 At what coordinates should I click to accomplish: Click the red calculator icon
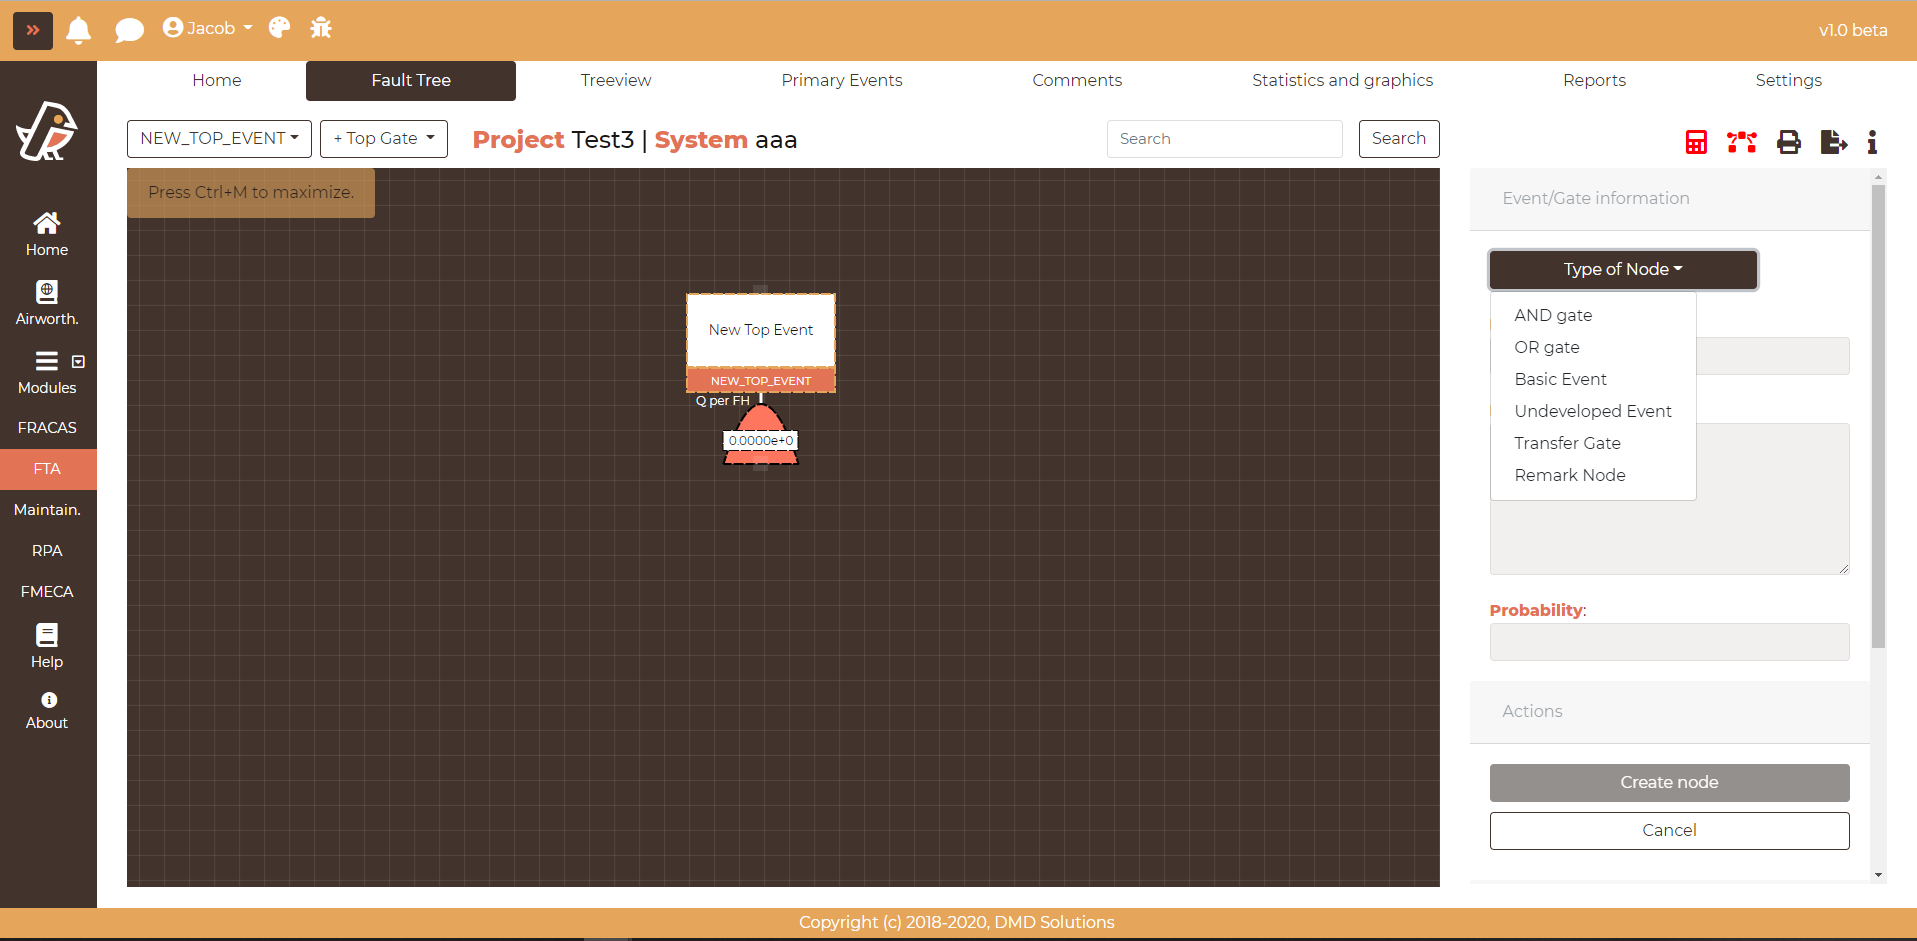point(1696,142)
